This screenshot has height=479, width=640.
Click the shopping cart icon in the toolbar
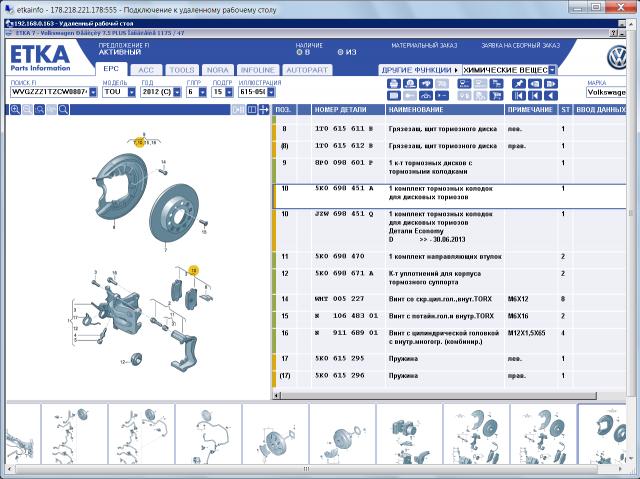point(496,95)
